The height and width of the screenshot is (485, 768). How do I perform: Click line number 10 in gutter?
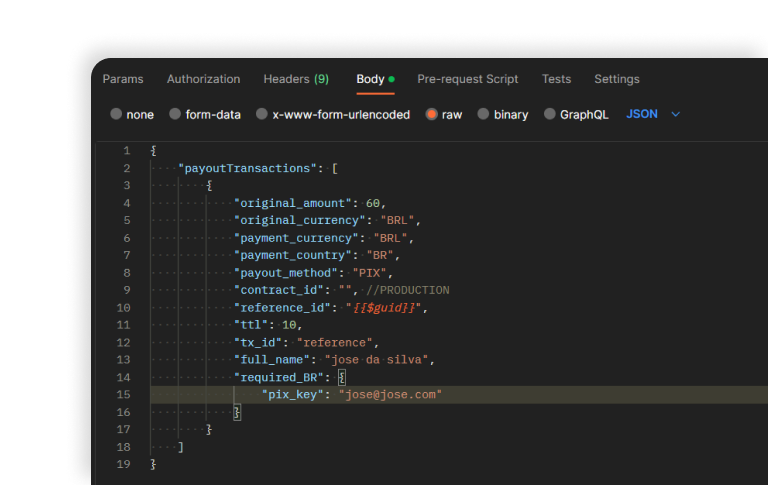pyautogui.click(x=123, y=308)
